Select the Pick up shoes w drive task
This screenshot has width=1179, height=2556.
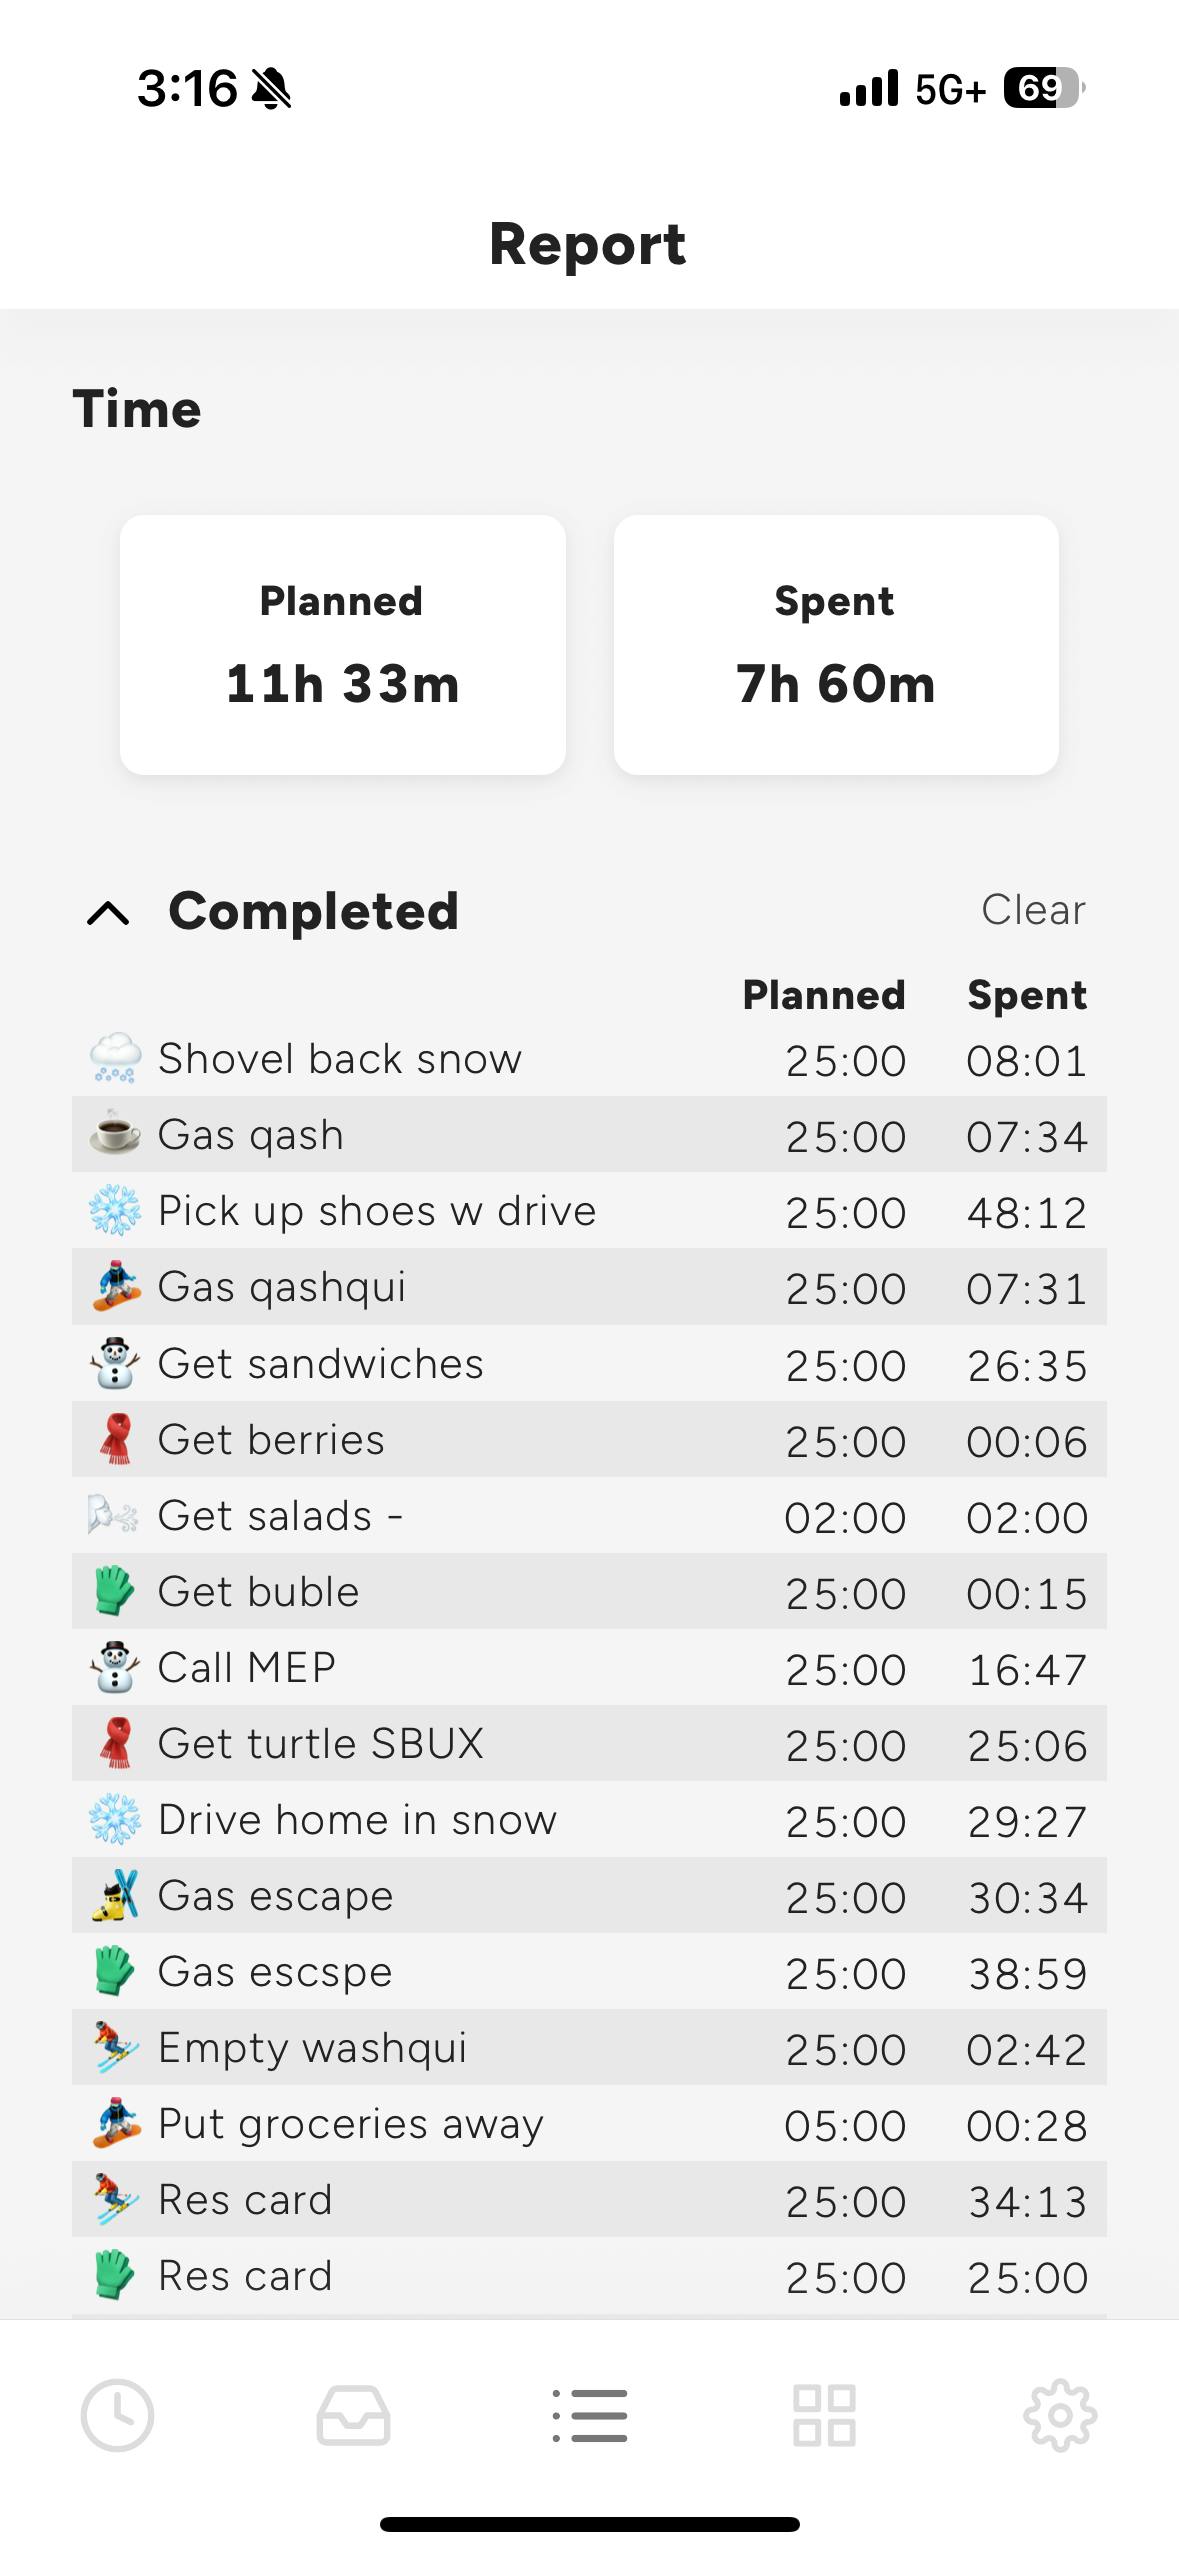click(x=377, y=1211)
